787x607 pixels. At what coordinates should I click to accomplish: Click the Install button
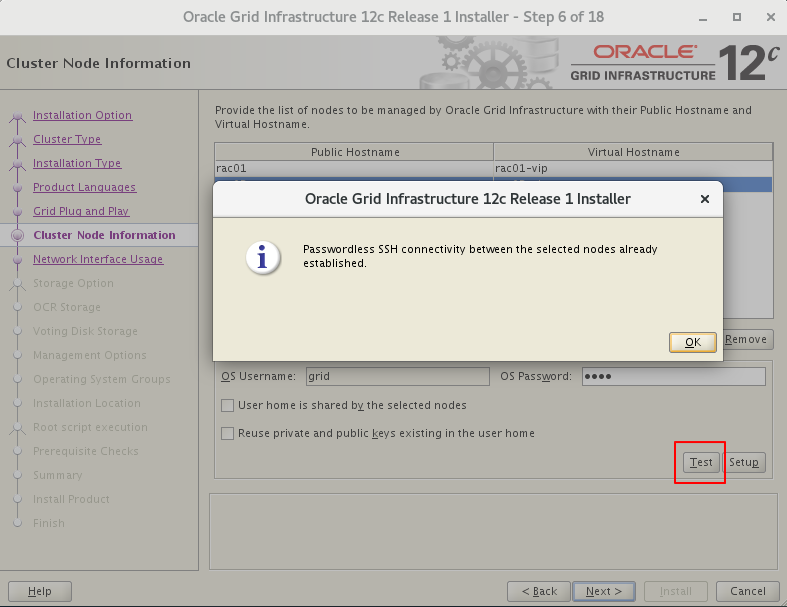[x=676, y=591]
